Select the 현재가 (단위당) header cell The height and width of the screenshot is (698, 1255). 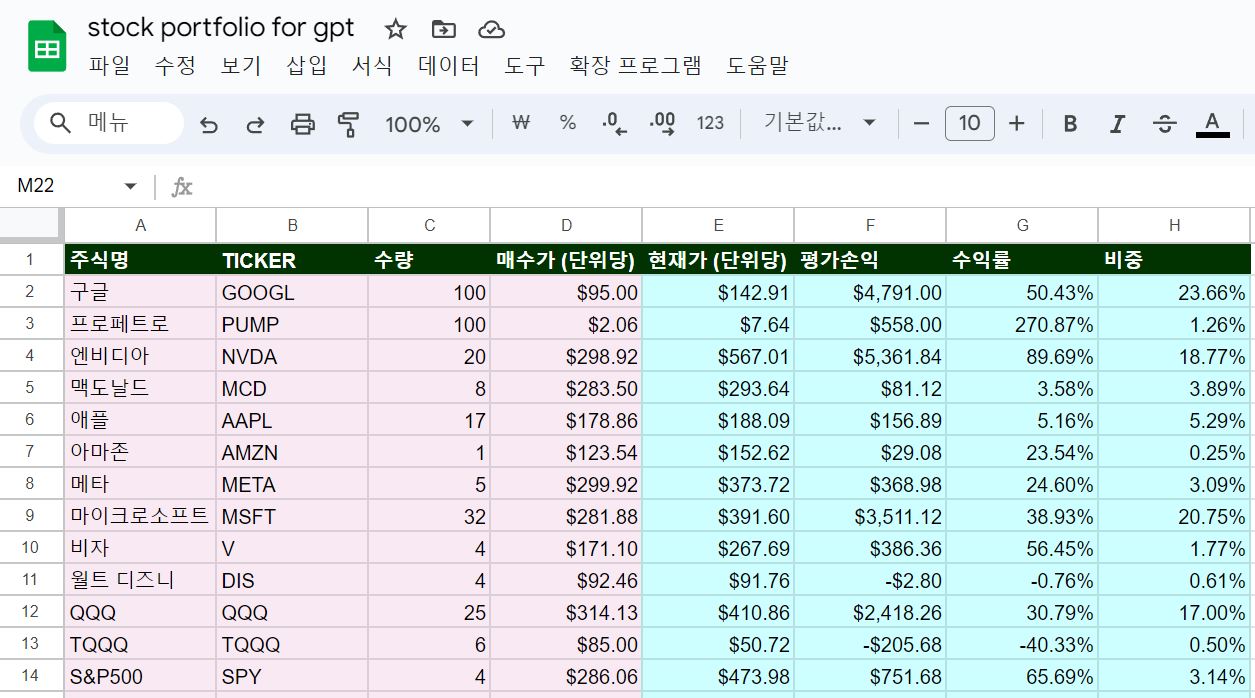(718, 260)
